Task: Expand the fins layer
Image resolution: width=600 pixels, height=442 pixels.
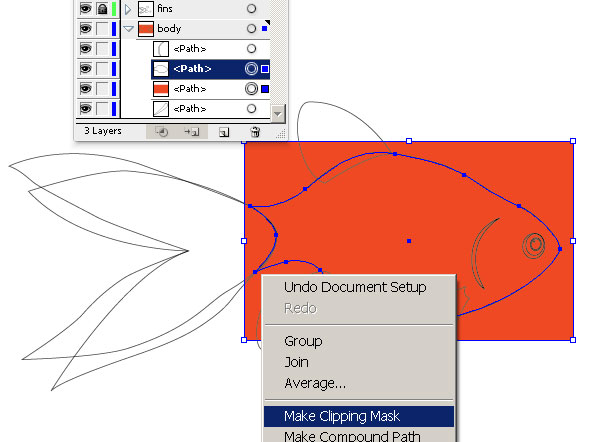Action: click(128, 8)
